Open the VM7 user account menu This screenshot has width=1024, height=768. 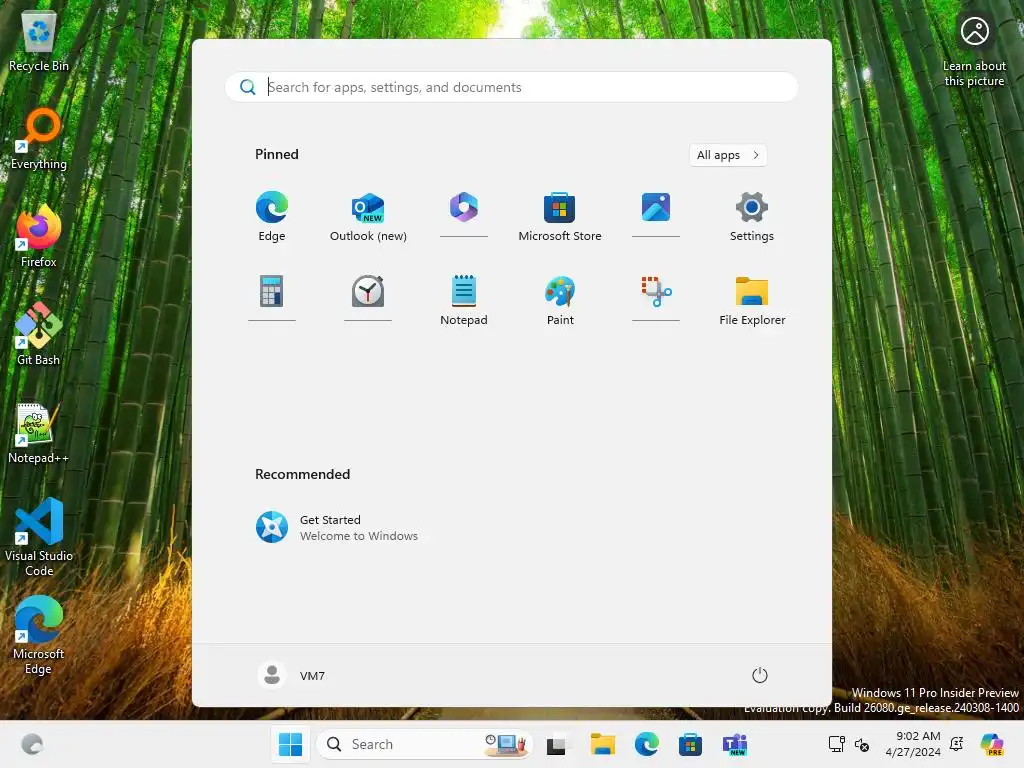point(291,675)
